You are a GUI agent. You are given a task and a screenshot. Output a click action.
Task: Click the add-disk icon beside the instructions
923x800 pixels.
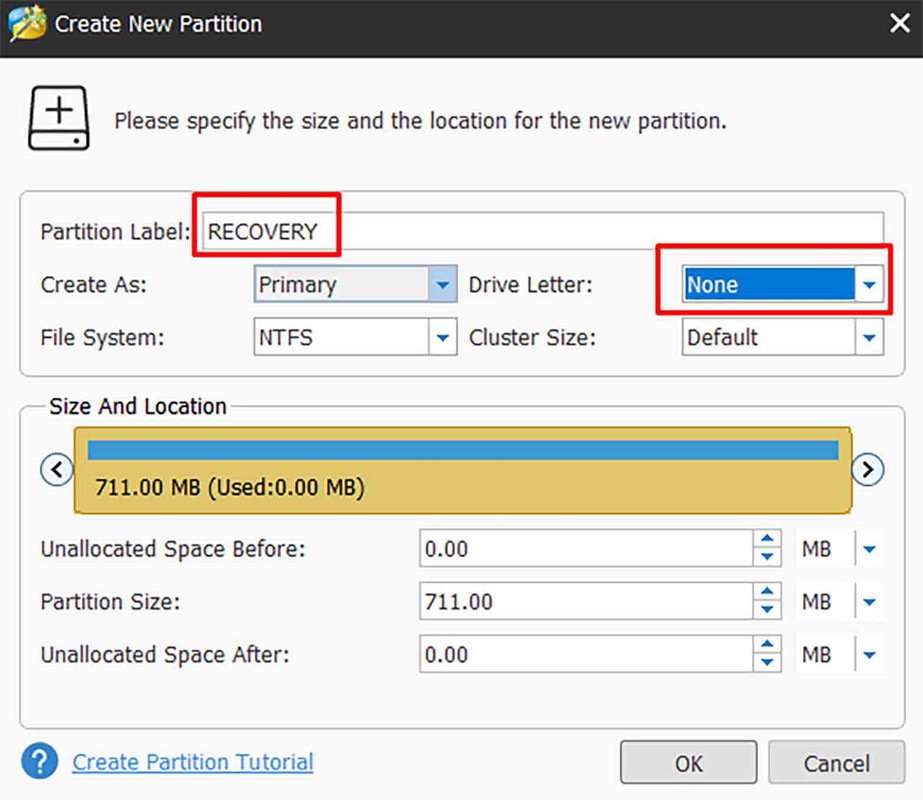(59, 118)
